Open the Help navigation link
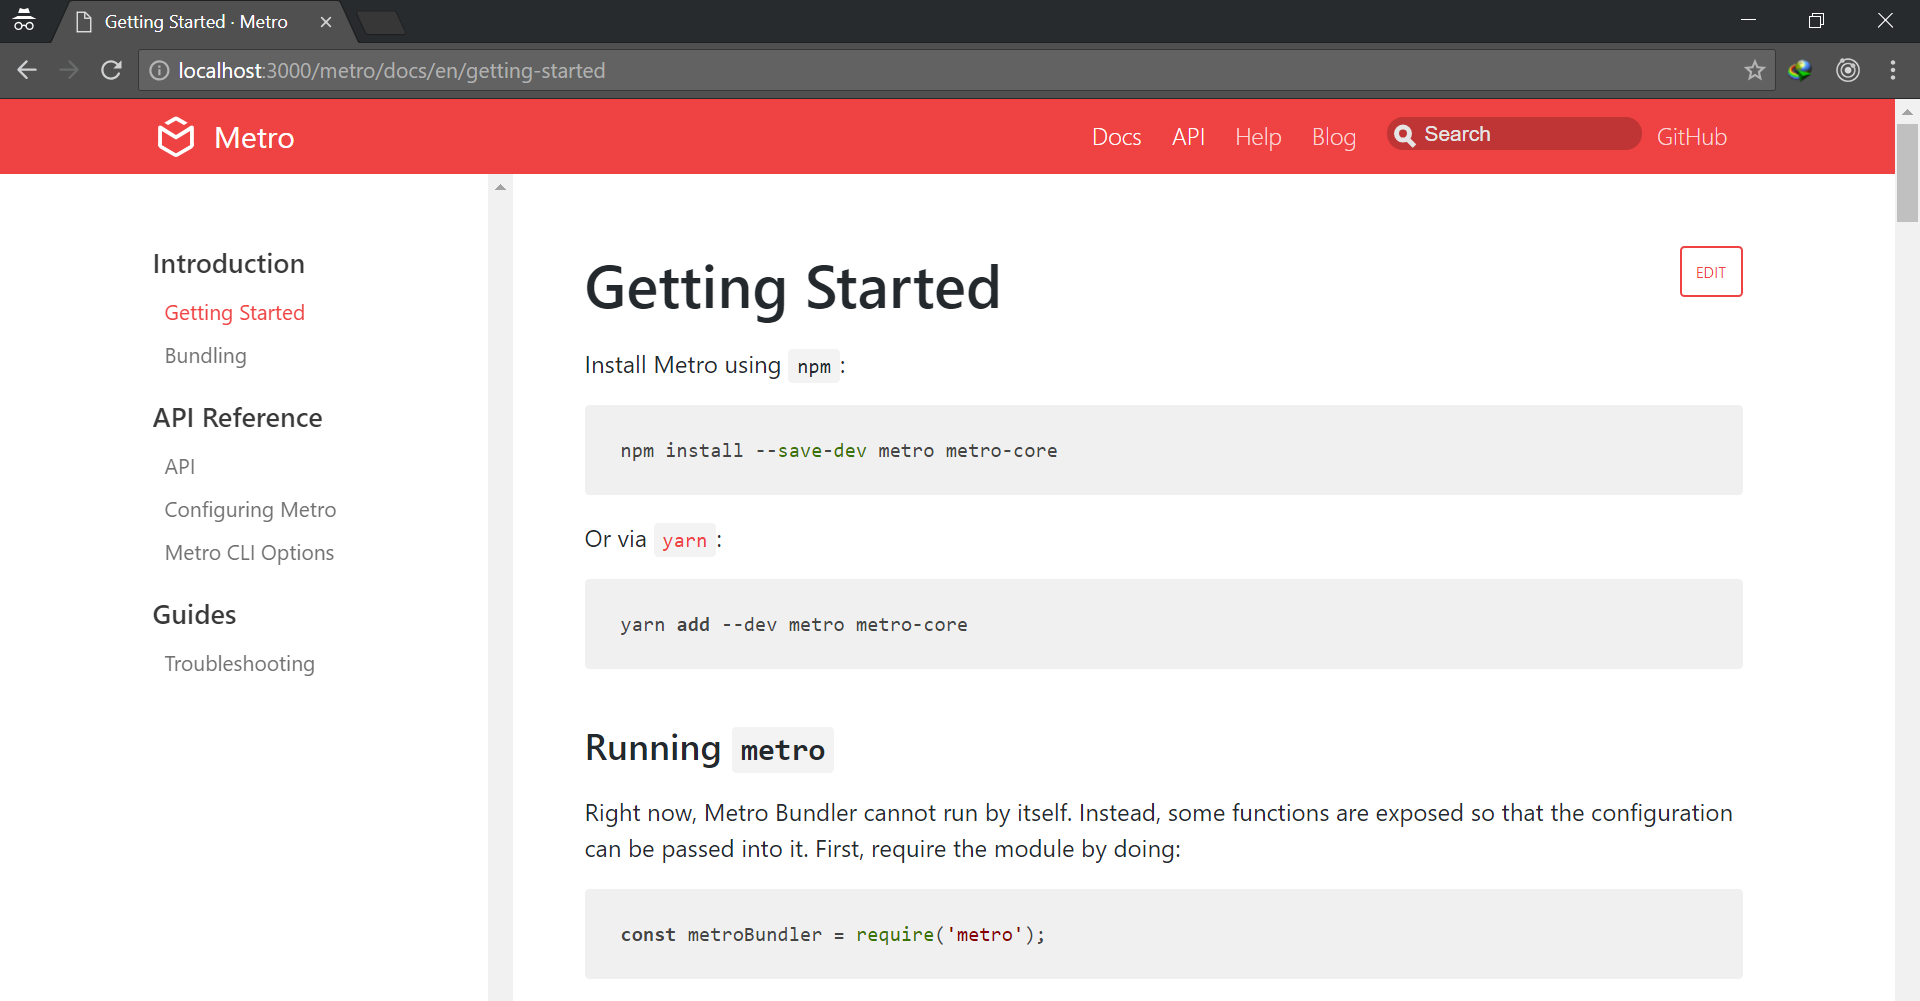 1258,137
